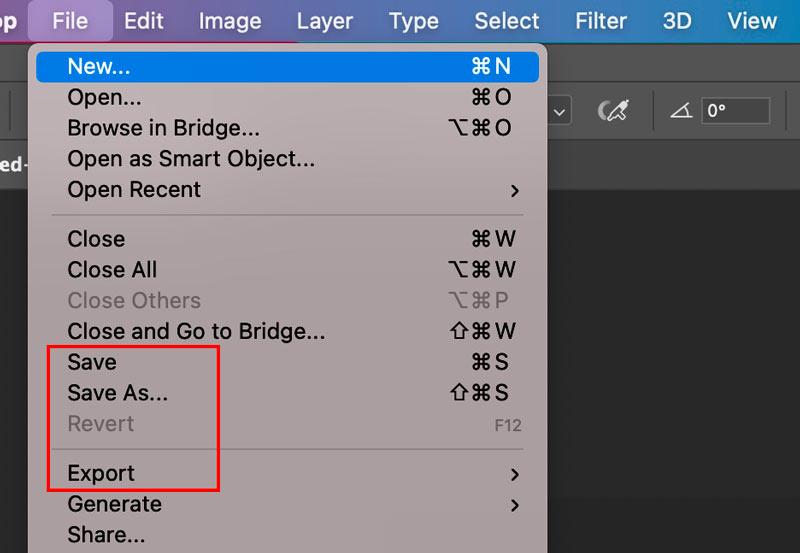Choose Close All menu entry
This screenshot has width=800, height=553.
[112, 270]
